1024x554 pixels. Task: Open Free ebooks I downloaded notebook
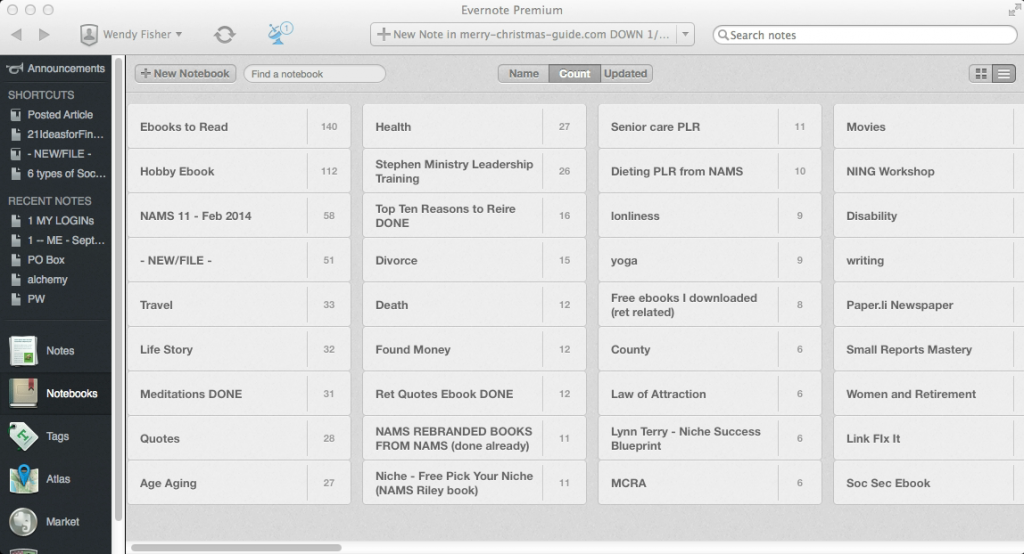710,304
